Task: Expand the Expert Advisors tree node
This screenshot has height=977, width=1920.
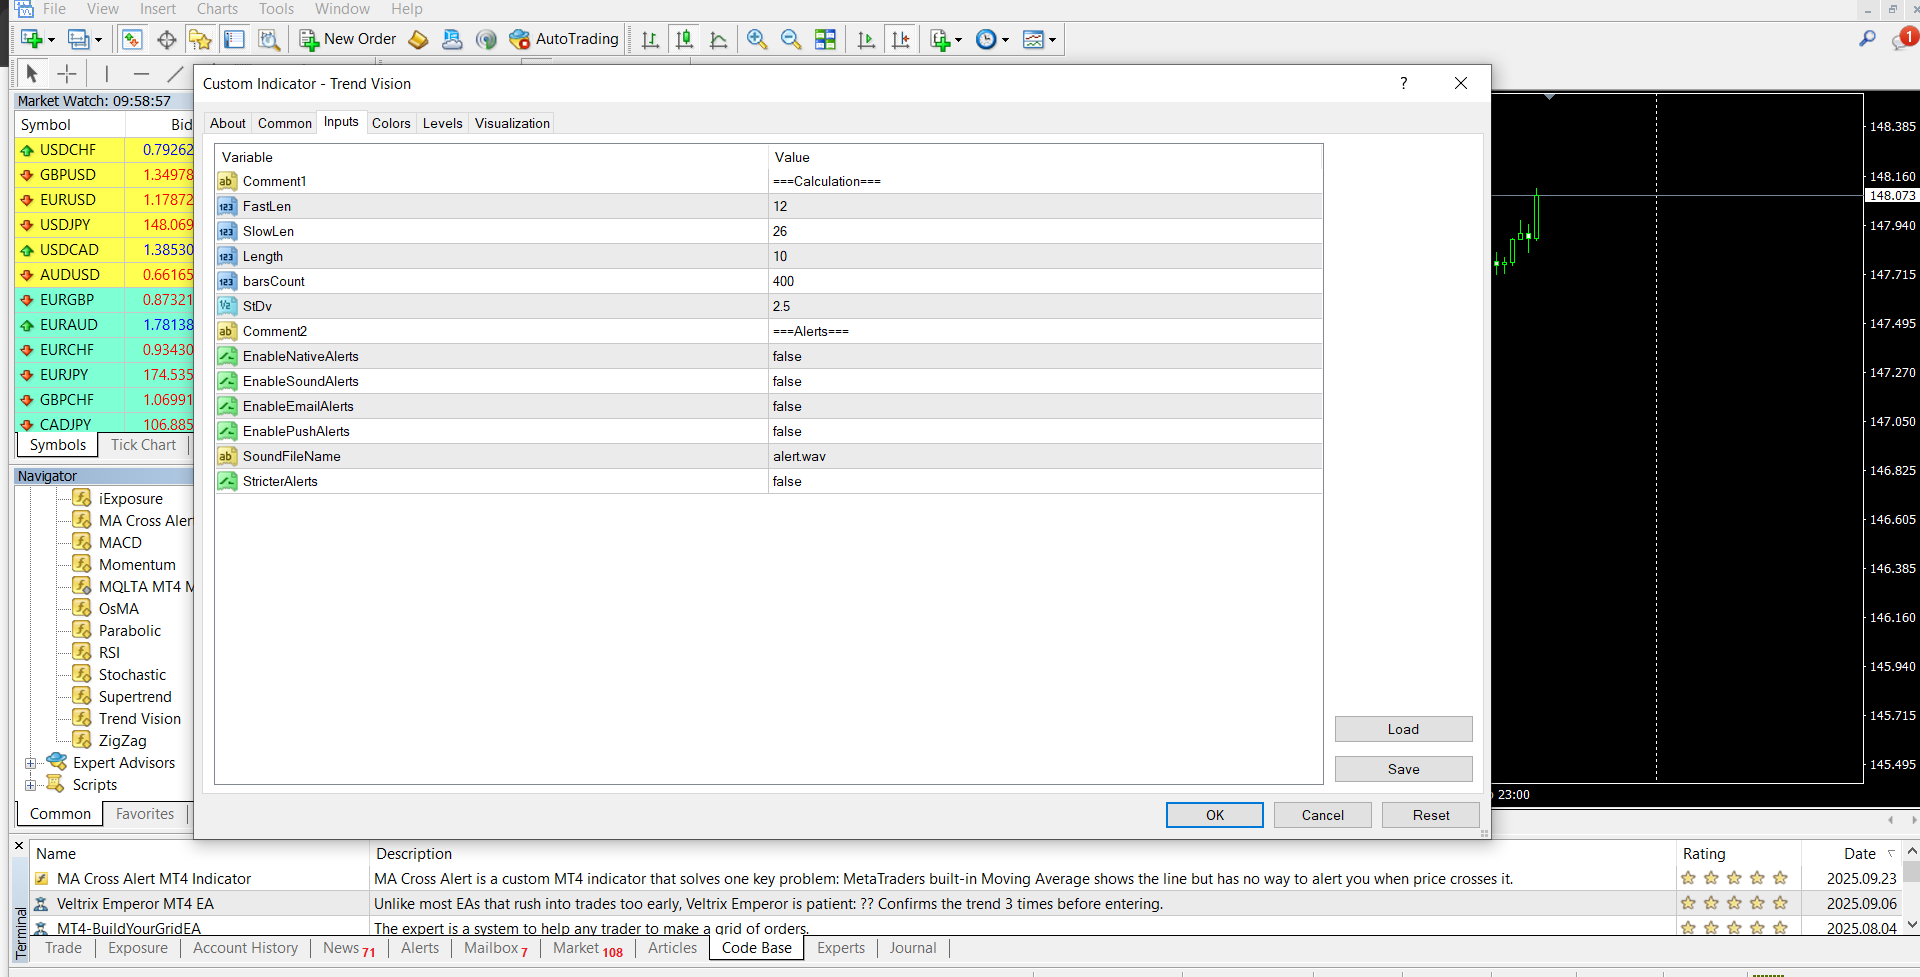Action: [x=30, y=763]
